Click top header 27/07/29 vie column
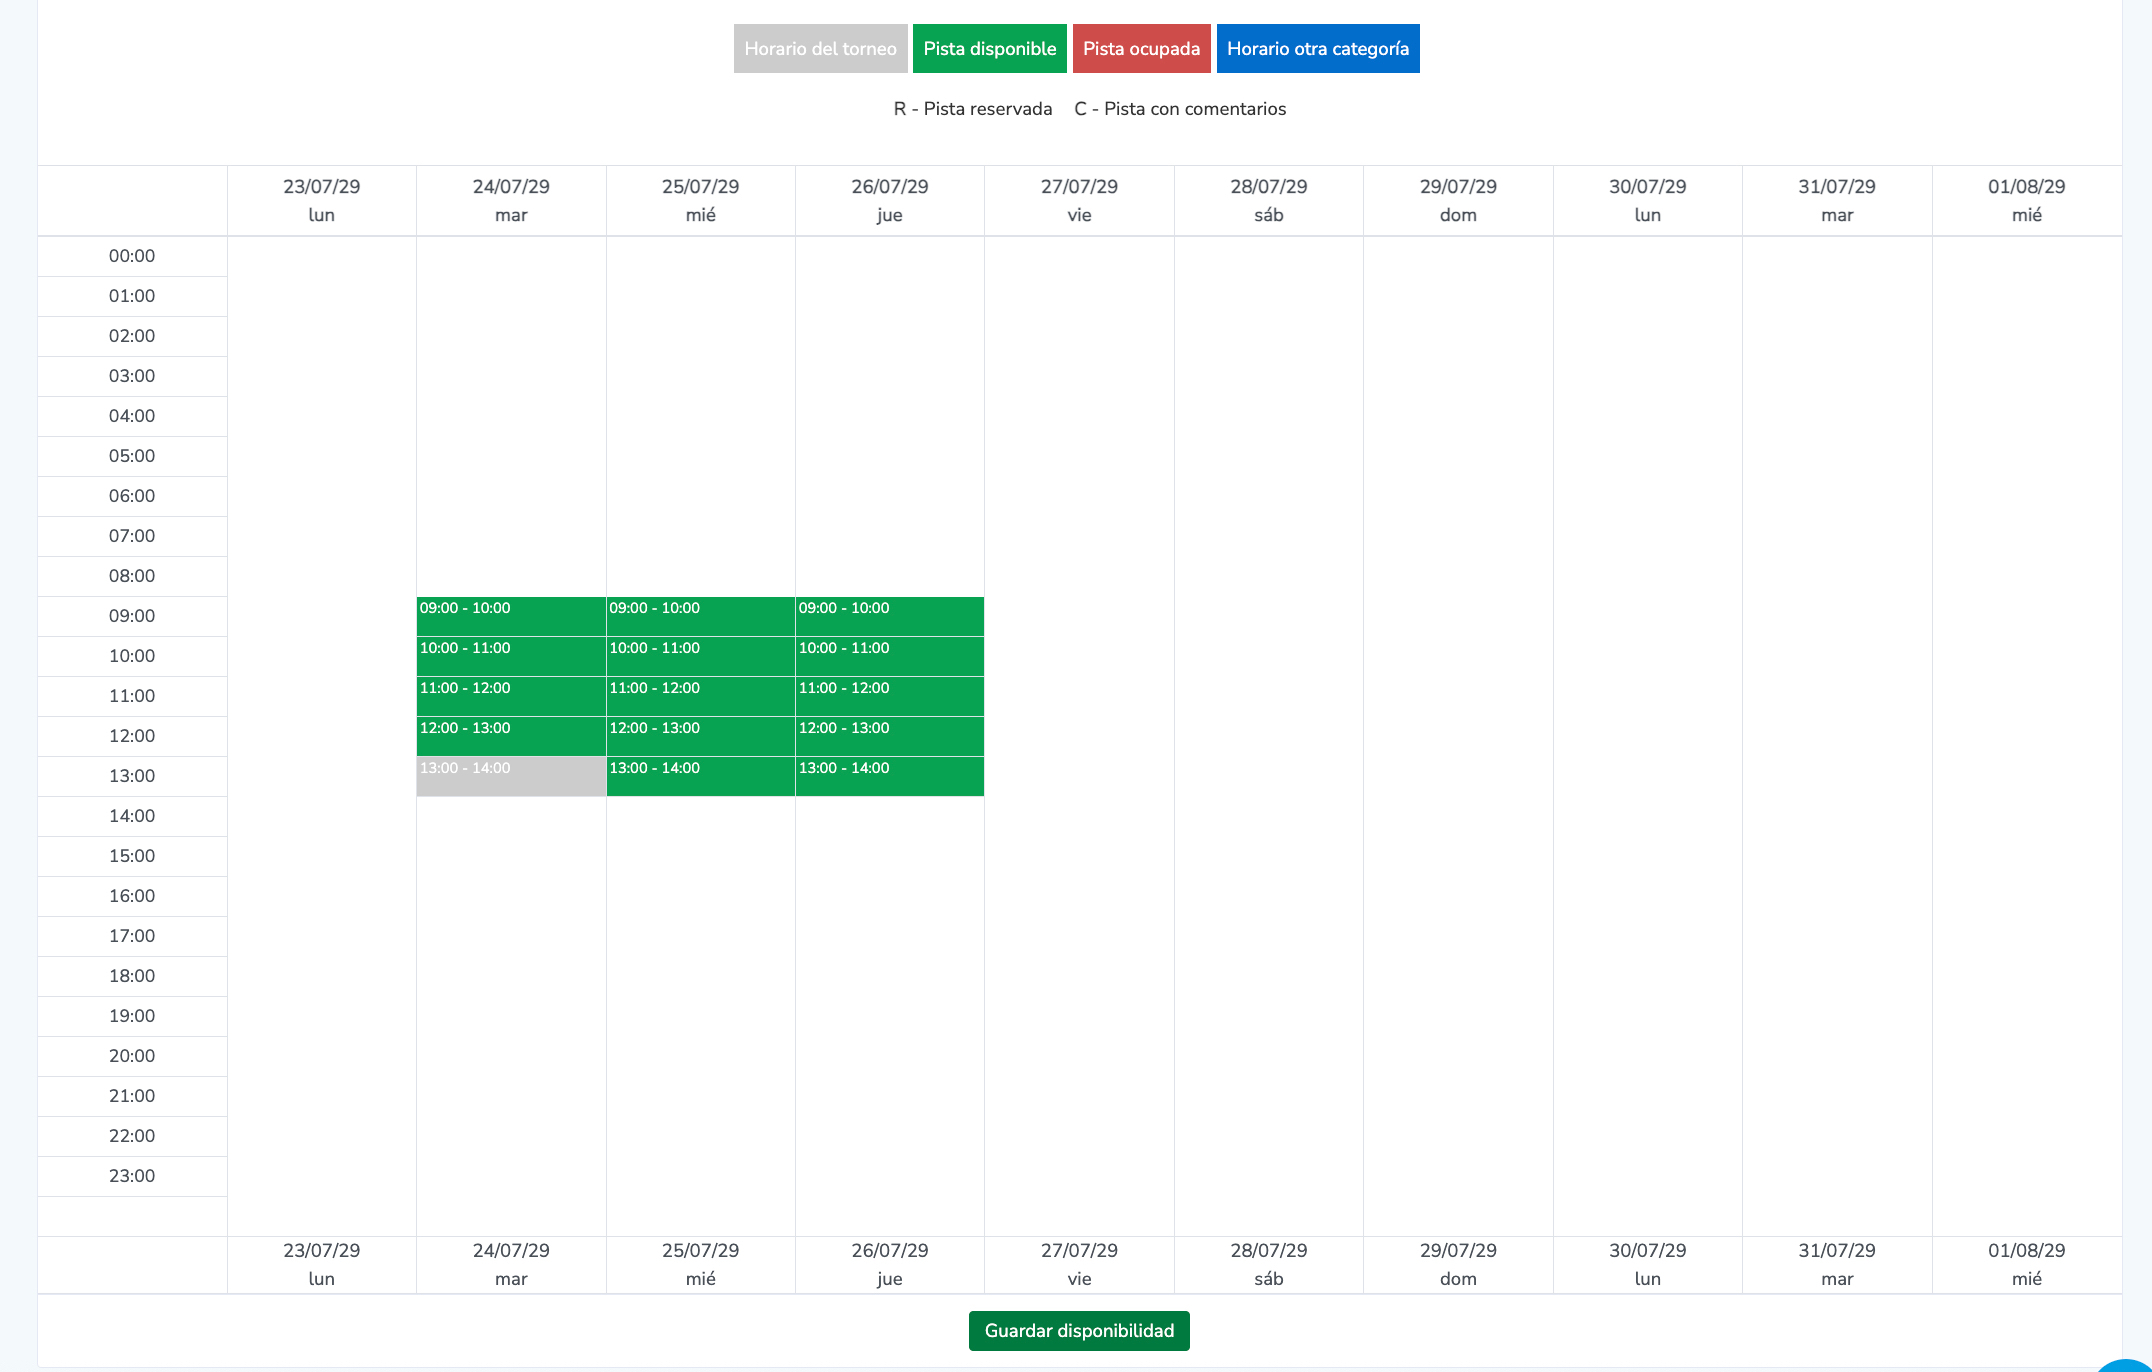The width and height of the screenshot is (2152, 1372). [x=1079, y=200]
